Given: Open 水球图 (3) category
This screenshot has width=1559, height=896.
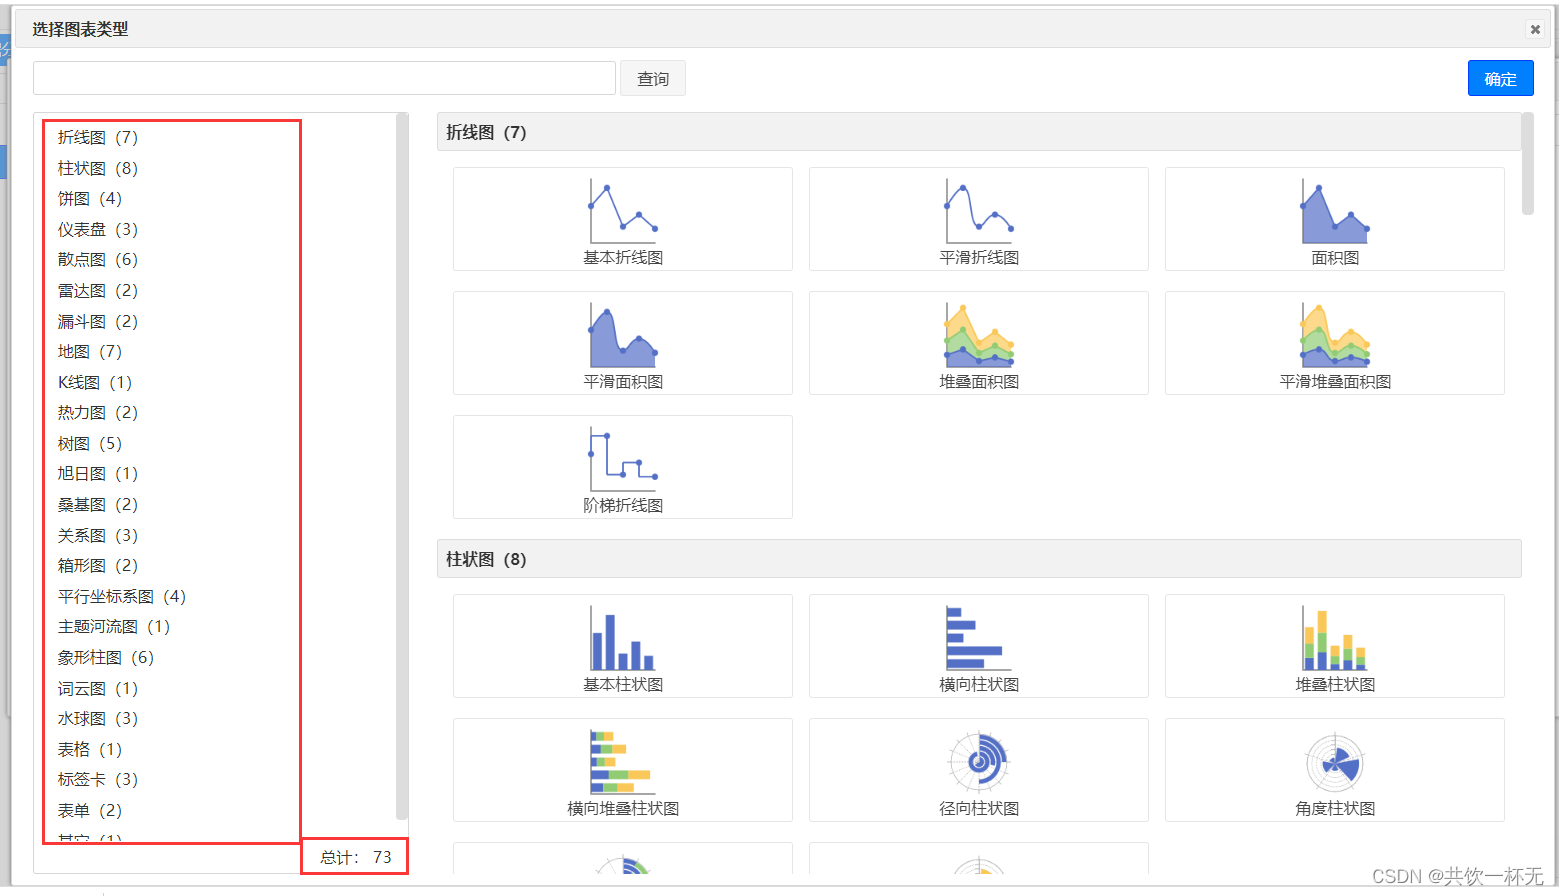Looking at the screenshot, I should tap(98, 718).
